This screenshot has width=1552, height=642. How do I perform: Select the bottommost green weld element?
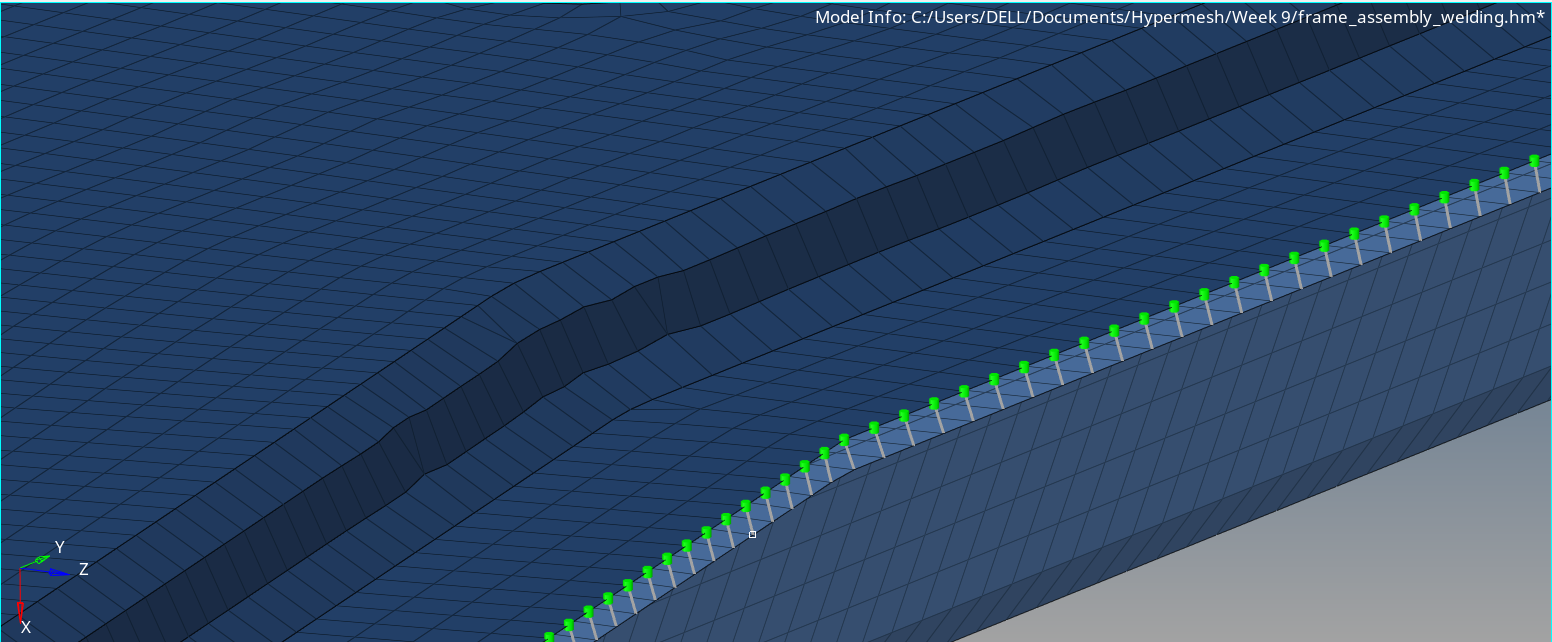click(x=551, y=635)
